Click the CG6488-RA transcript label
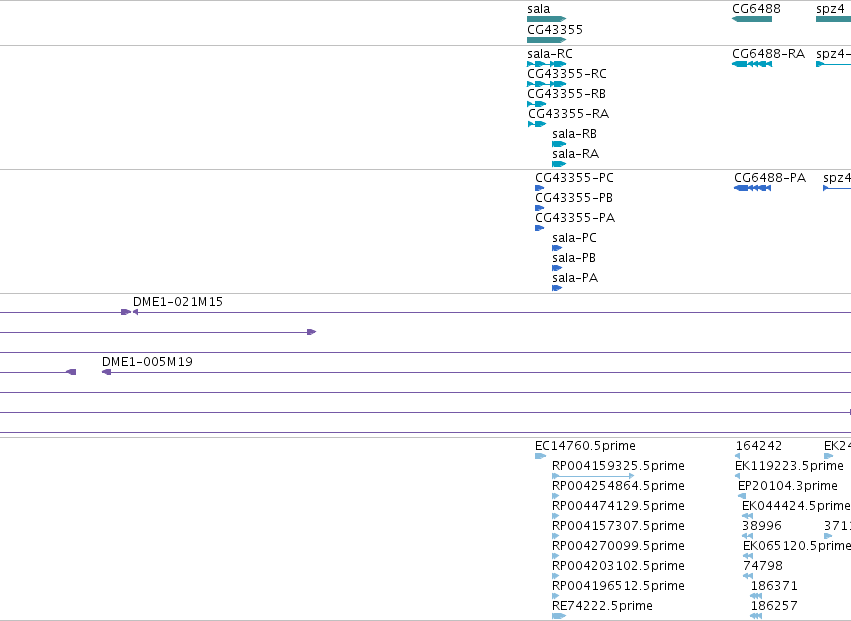Screen dimensions: 851x621 point(768,54)
